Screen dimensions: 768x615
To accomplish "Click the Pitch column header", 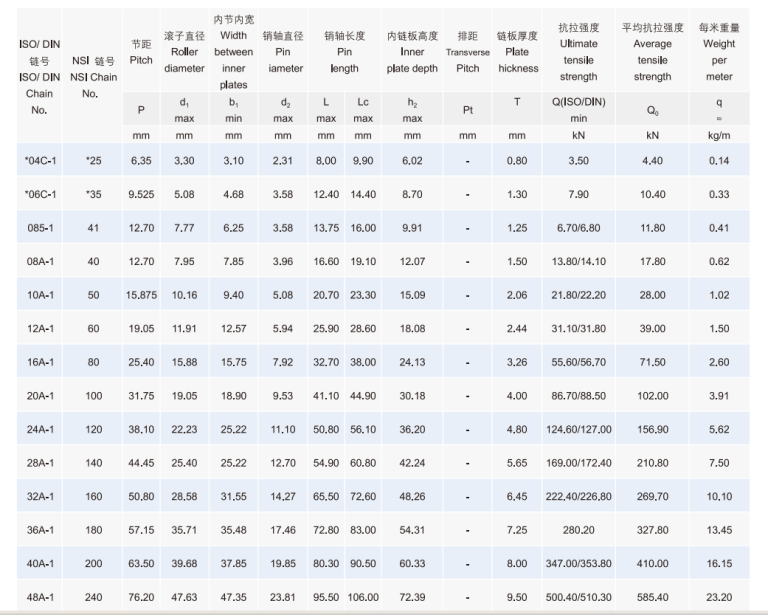I will coord(141,52).
